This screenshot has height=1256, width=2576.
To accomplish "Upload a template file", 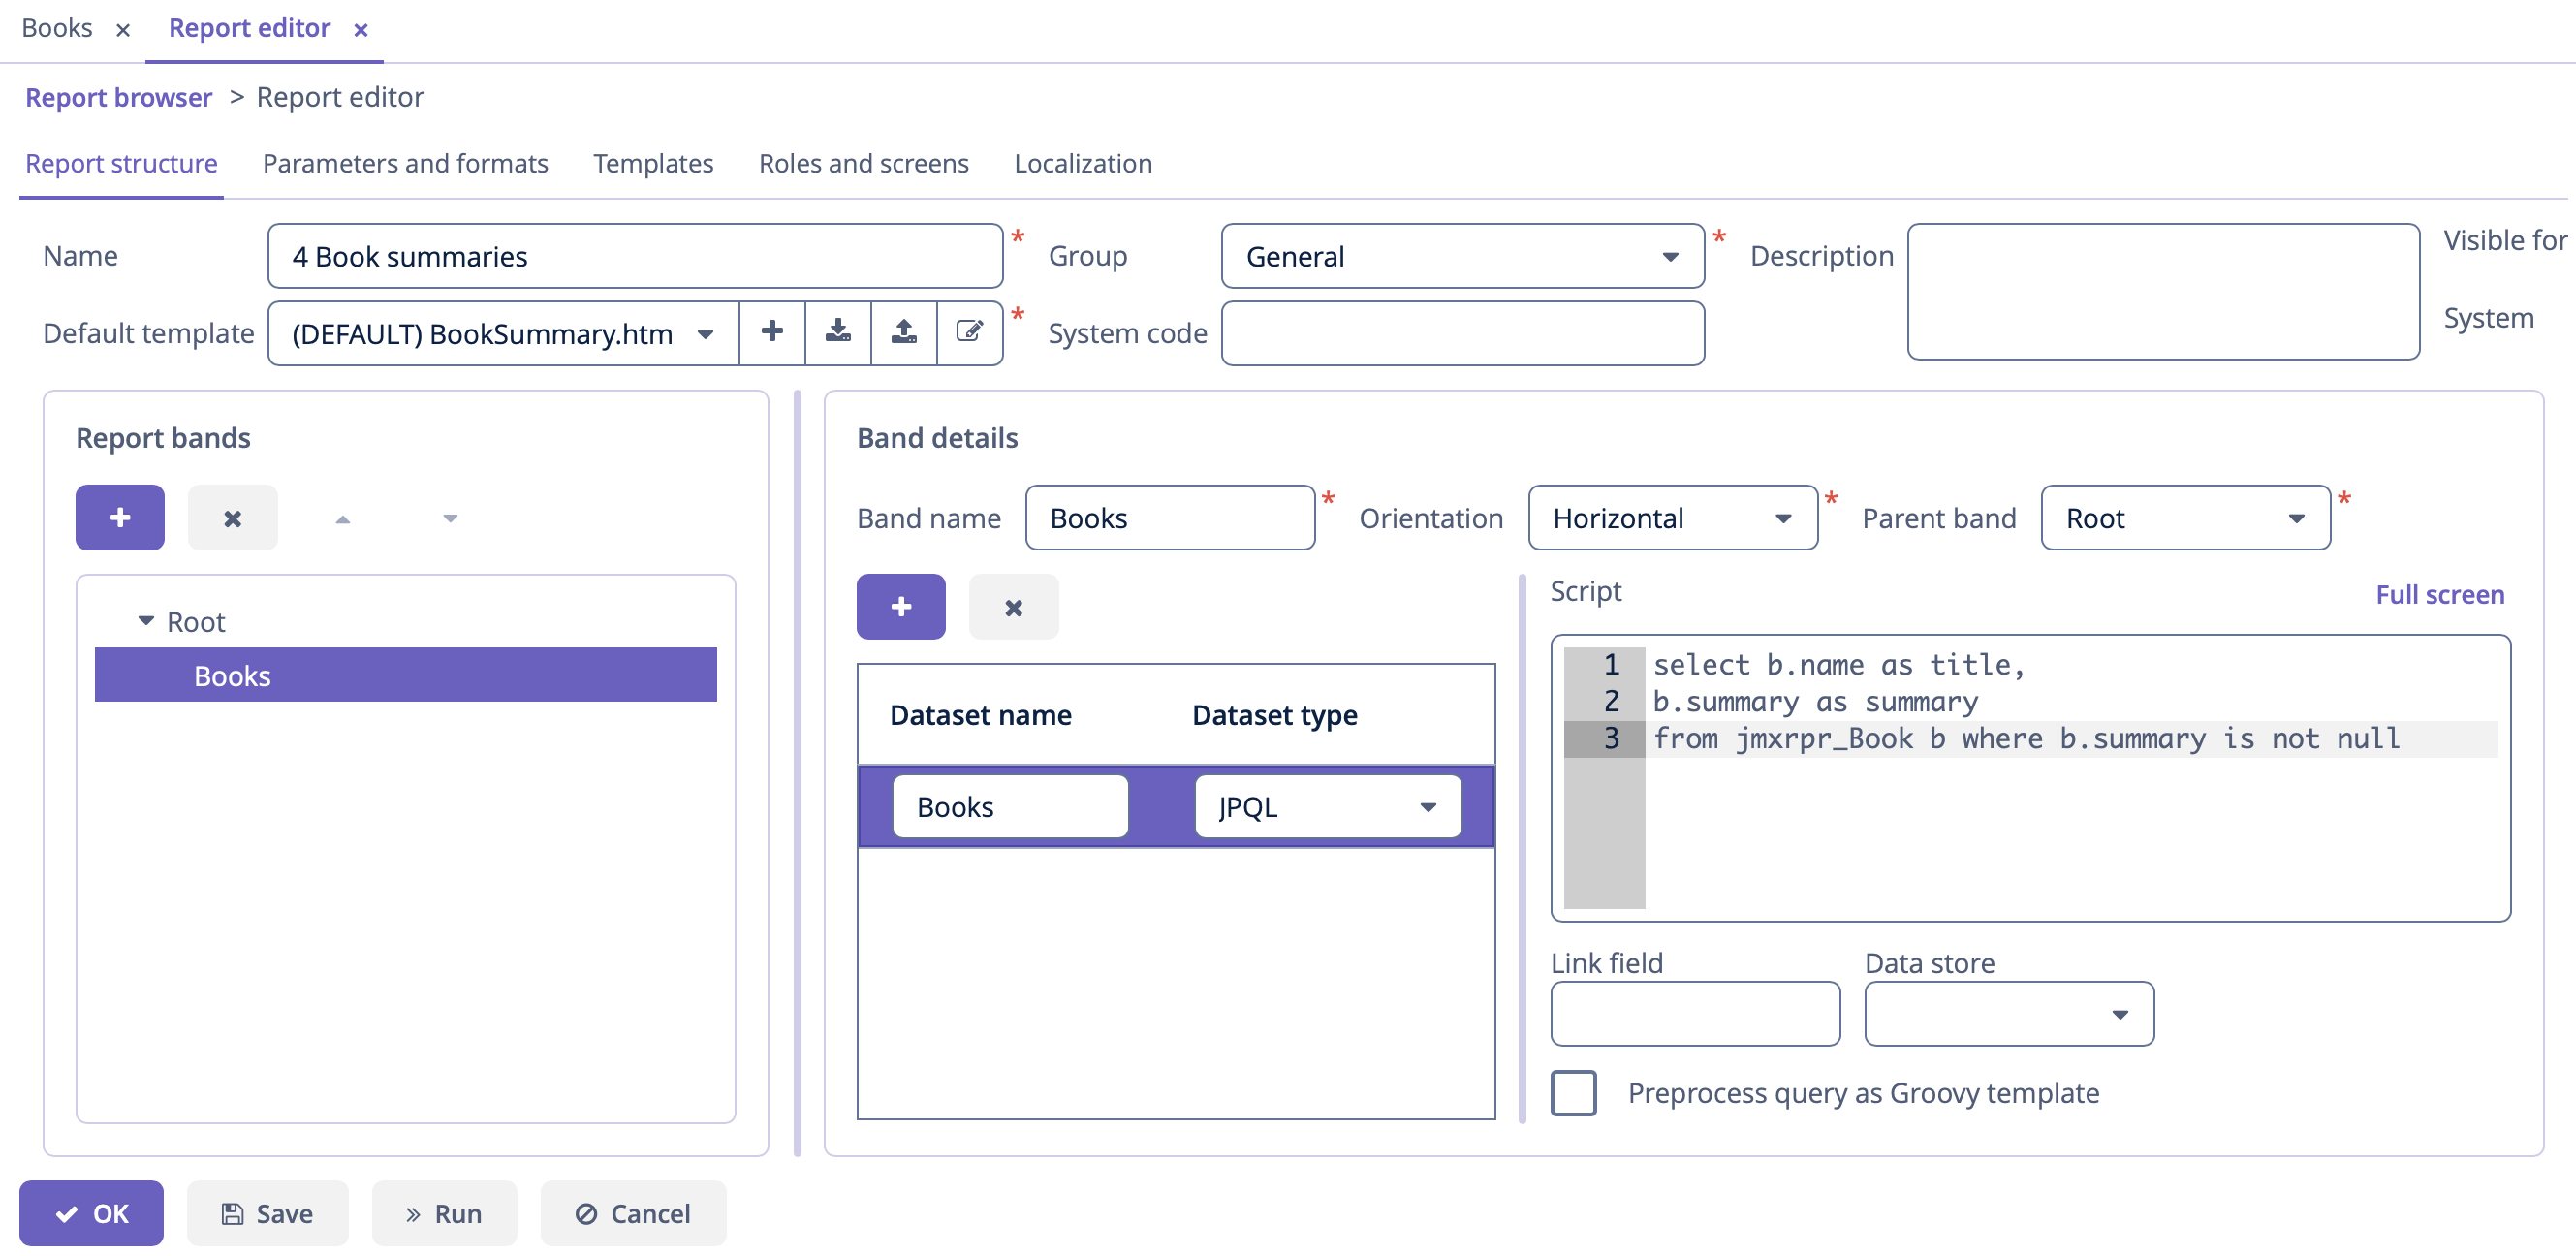I will (x=904, y=332).
